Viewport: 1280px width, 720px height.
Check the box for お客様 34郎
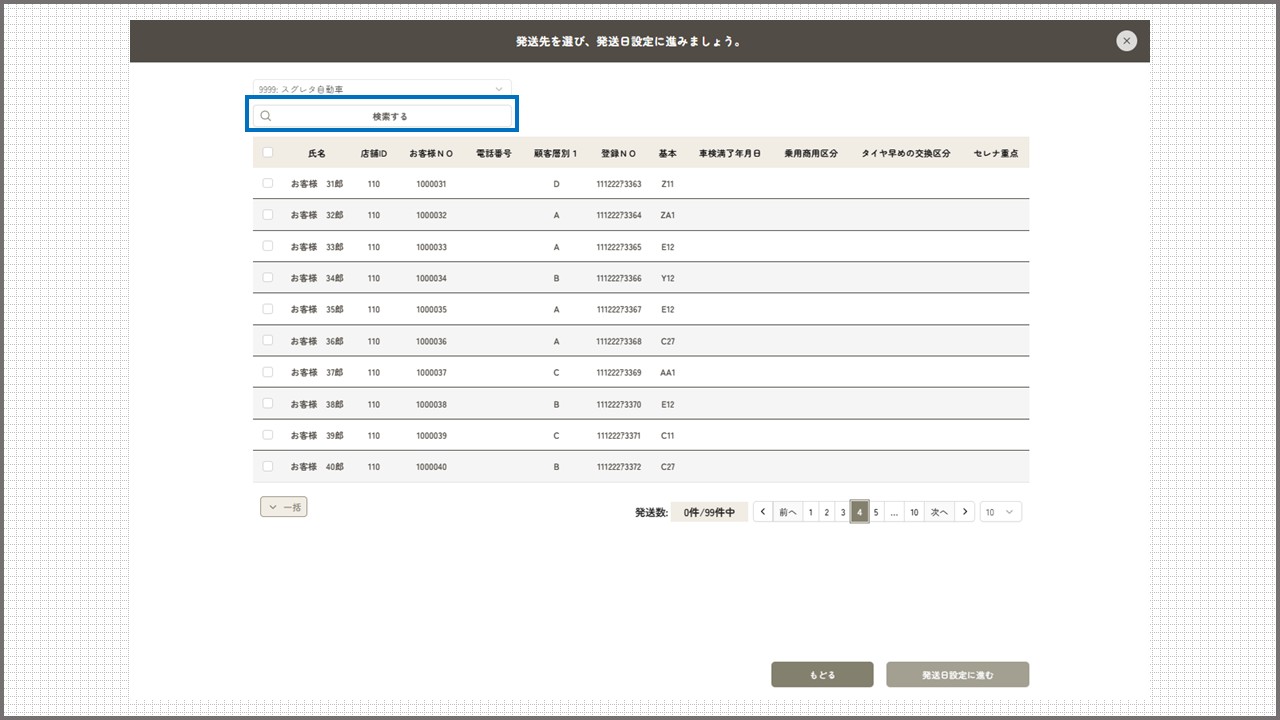pos(268,278)
